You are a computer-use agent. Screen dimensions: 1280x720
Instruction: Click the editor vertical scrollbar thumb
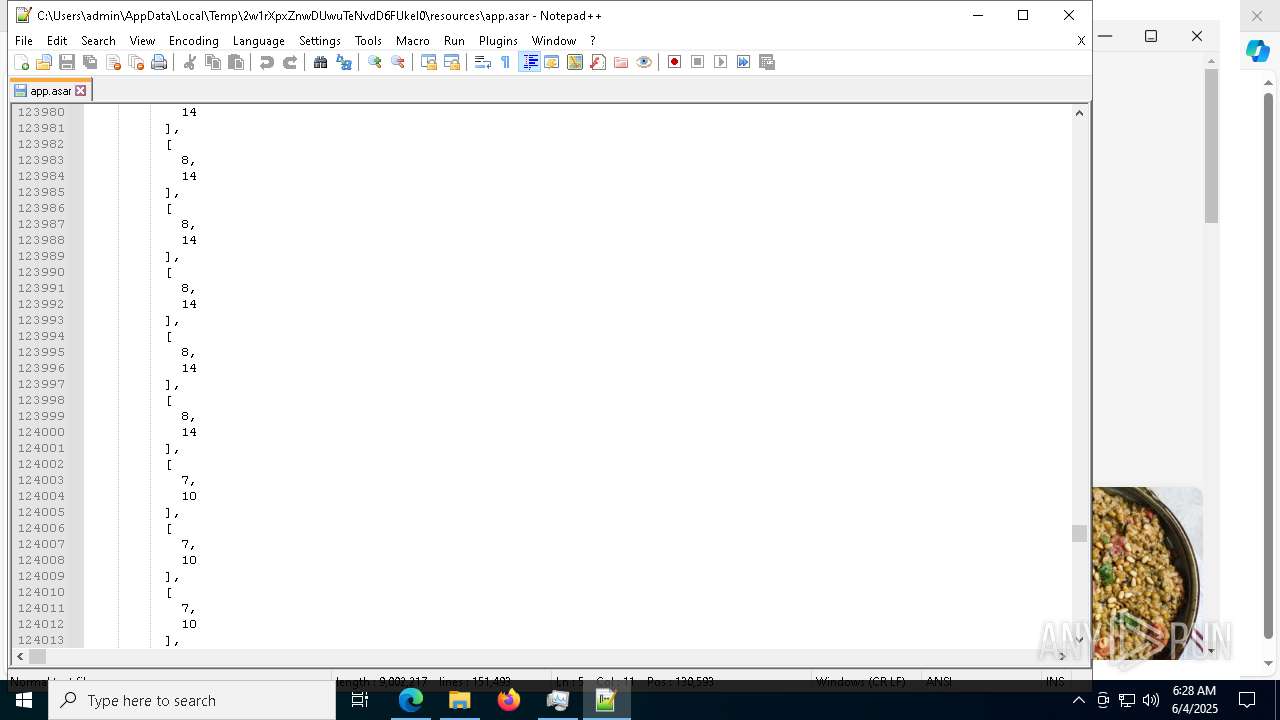coord(1079,534)
